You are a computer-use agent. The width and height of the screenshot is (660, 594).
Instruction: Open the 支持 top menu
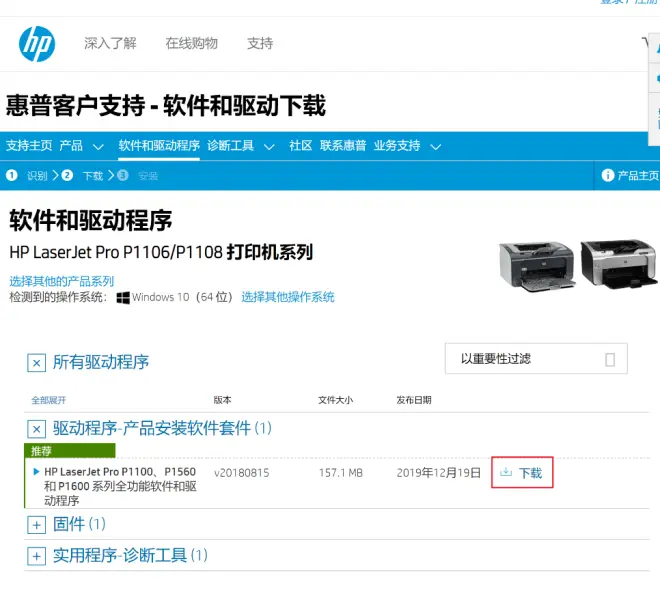coord(260,43)
